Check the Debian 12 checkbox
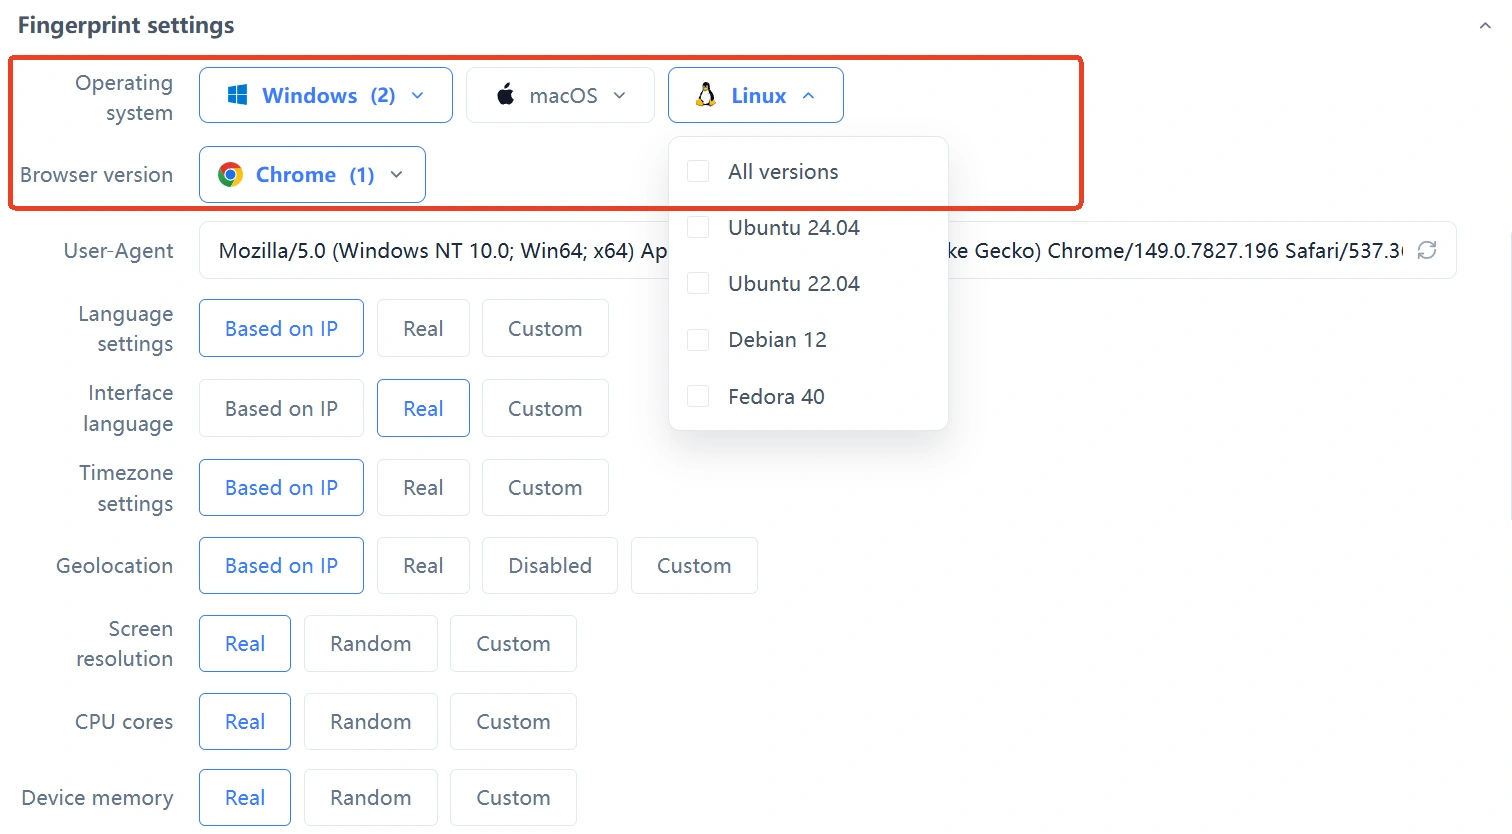This screenshot has height=834, width=1512. point(698,340)
